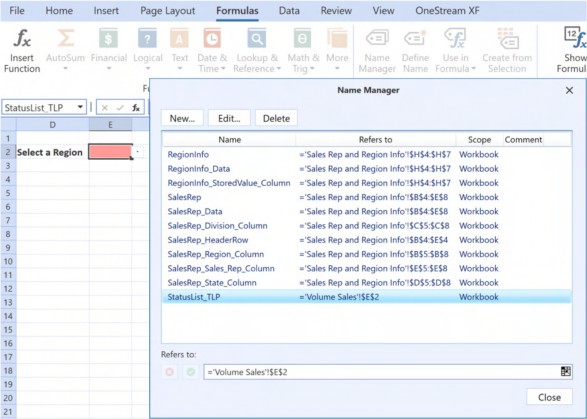
Task: Switch to the Data ribbon tab
Action: (x=289, y=10)
